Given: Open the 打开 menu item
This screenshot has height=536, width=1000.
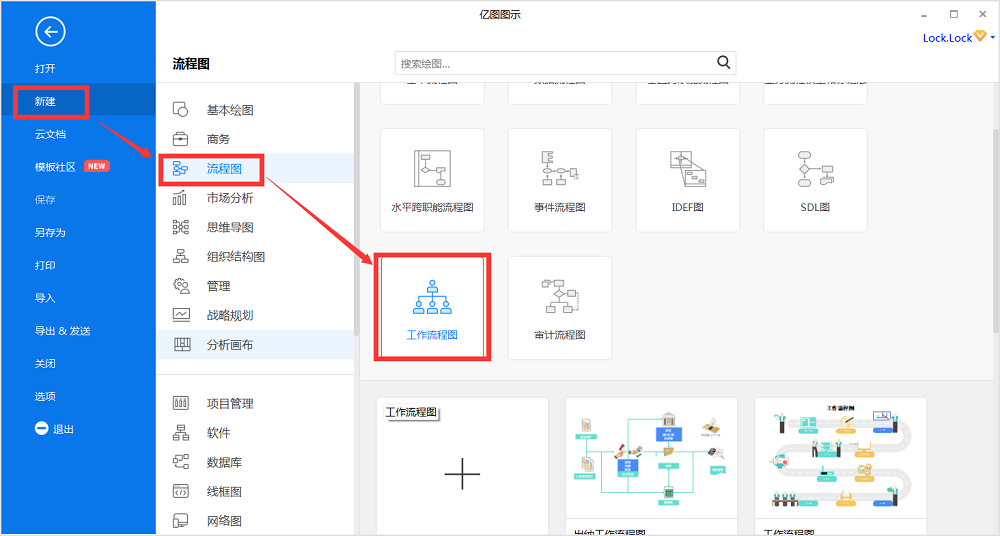Looking at the screenshot, I should 45,68.
